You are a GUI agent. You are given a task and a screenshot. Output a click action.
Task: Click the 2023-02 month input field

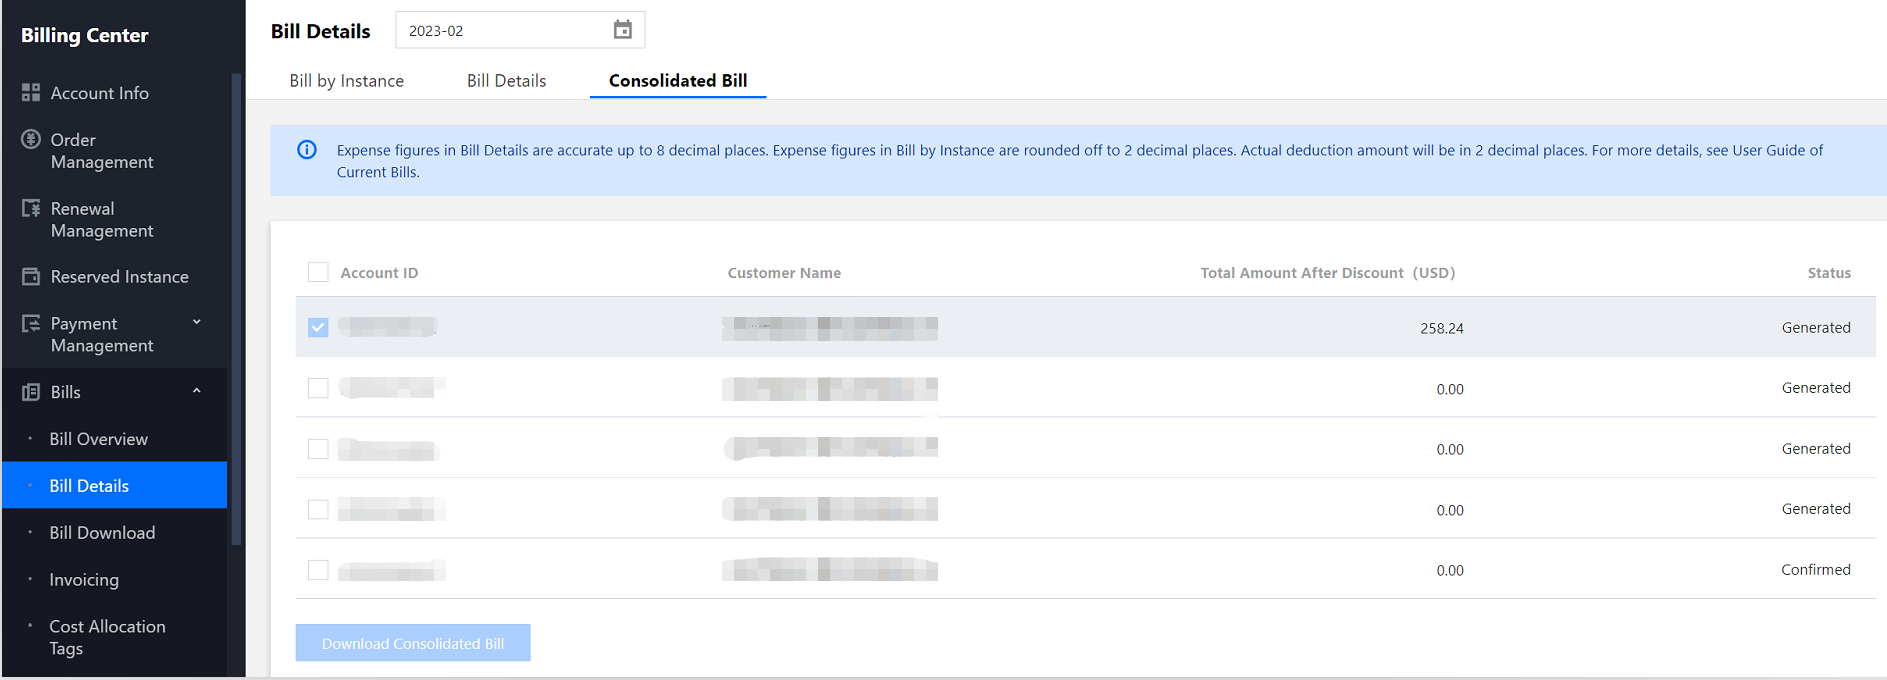point(520,30)
